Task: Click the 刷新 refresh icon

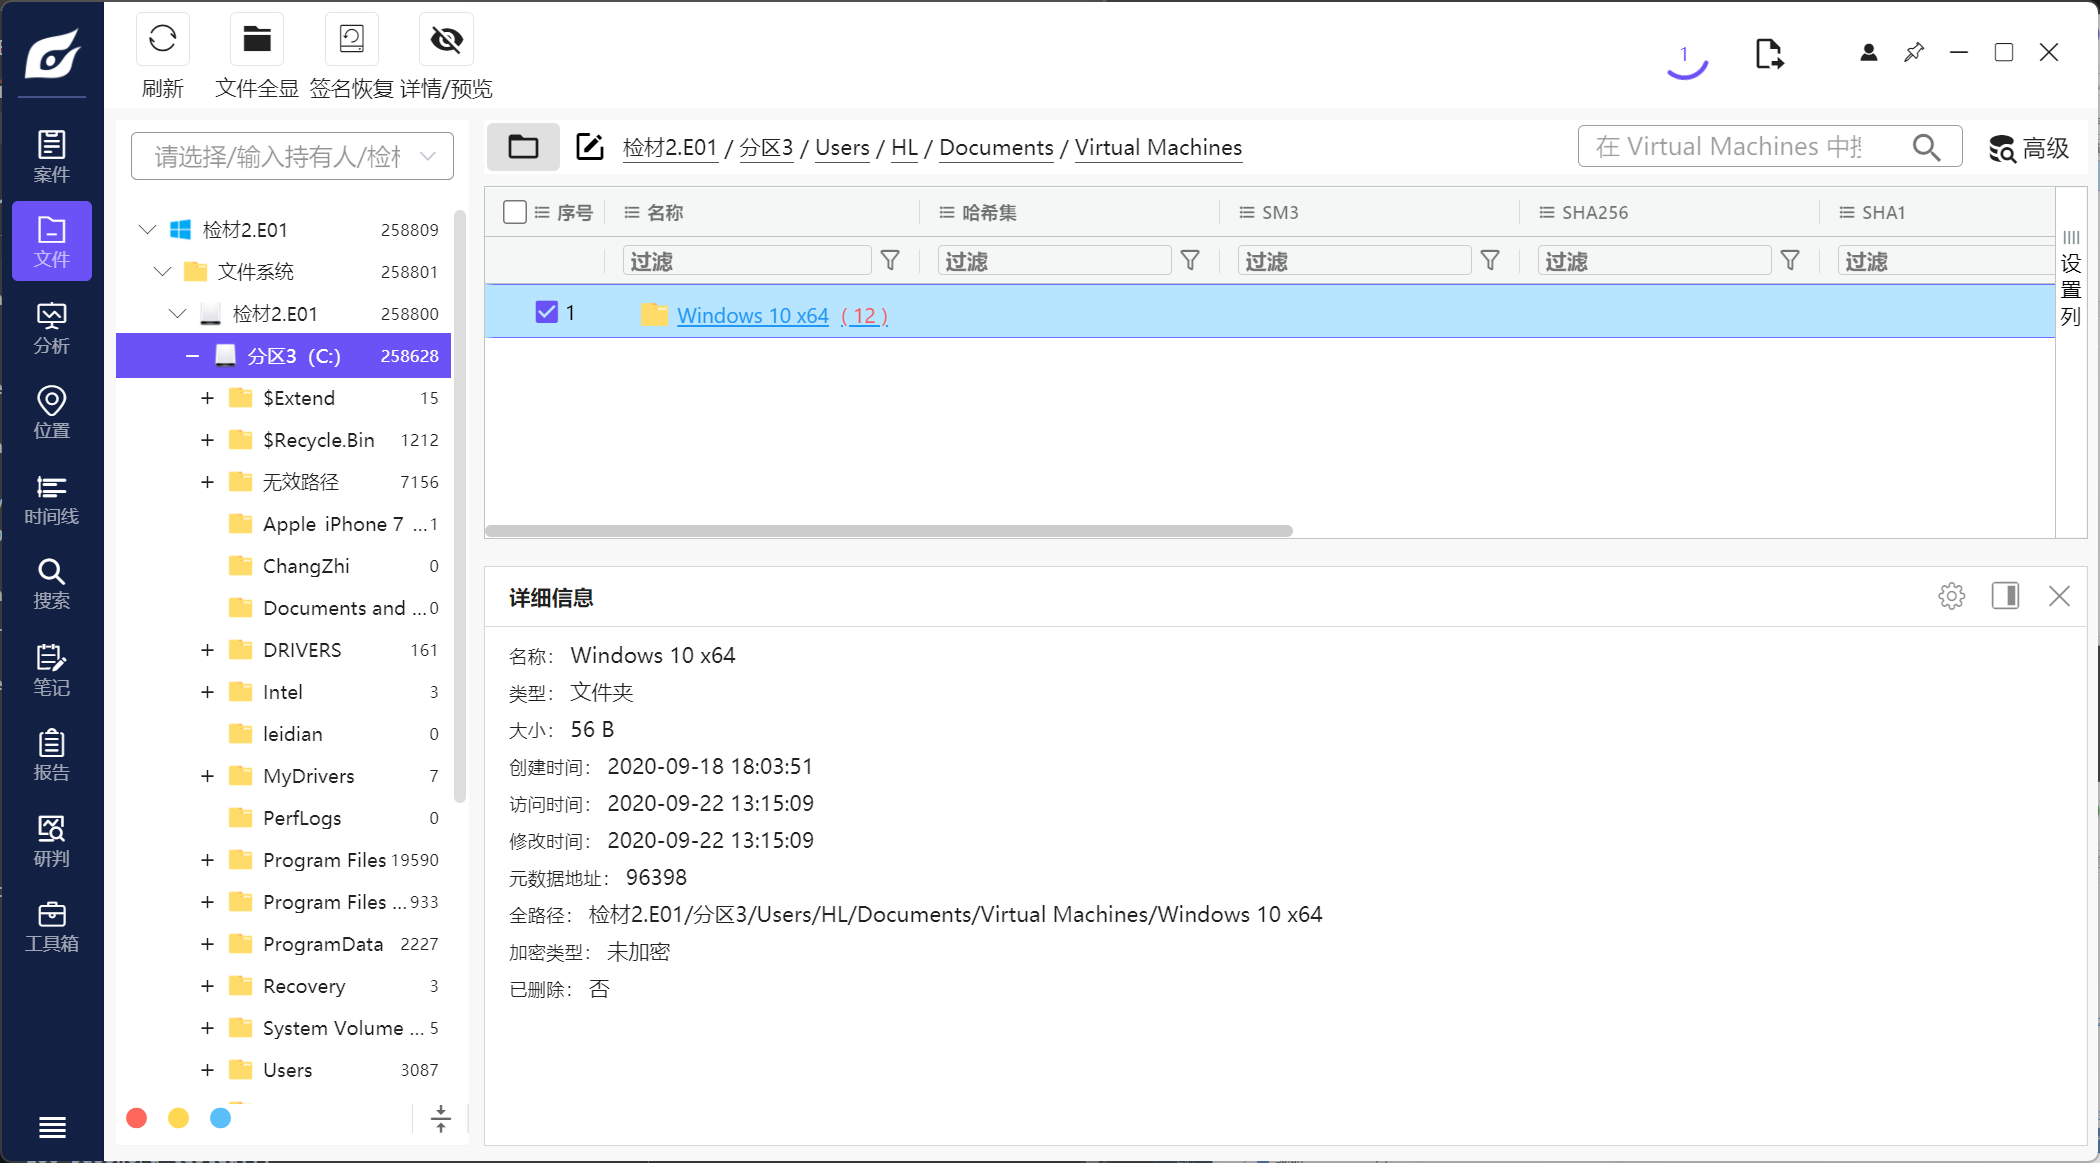Action: [x=162, y=40]
